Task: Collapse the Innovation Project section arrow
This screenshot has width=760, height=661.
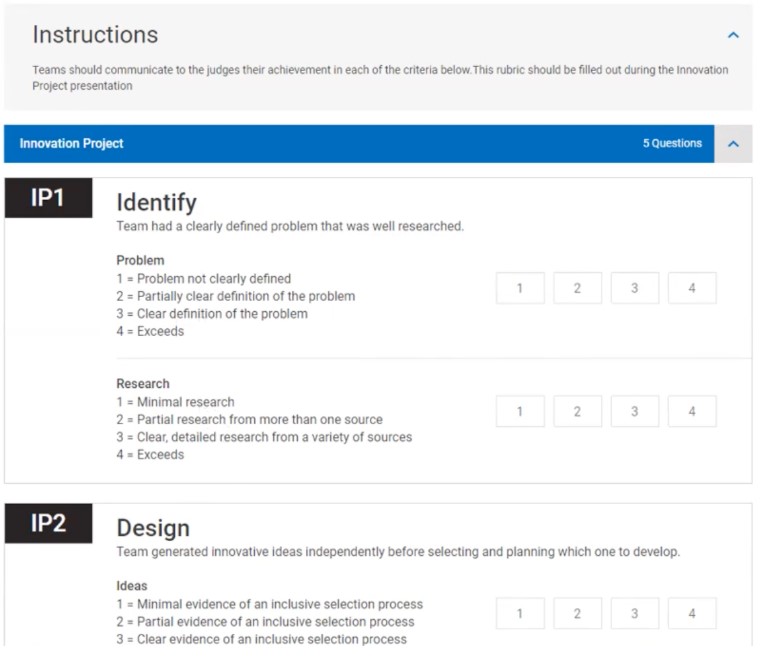Action: [733, 143]
